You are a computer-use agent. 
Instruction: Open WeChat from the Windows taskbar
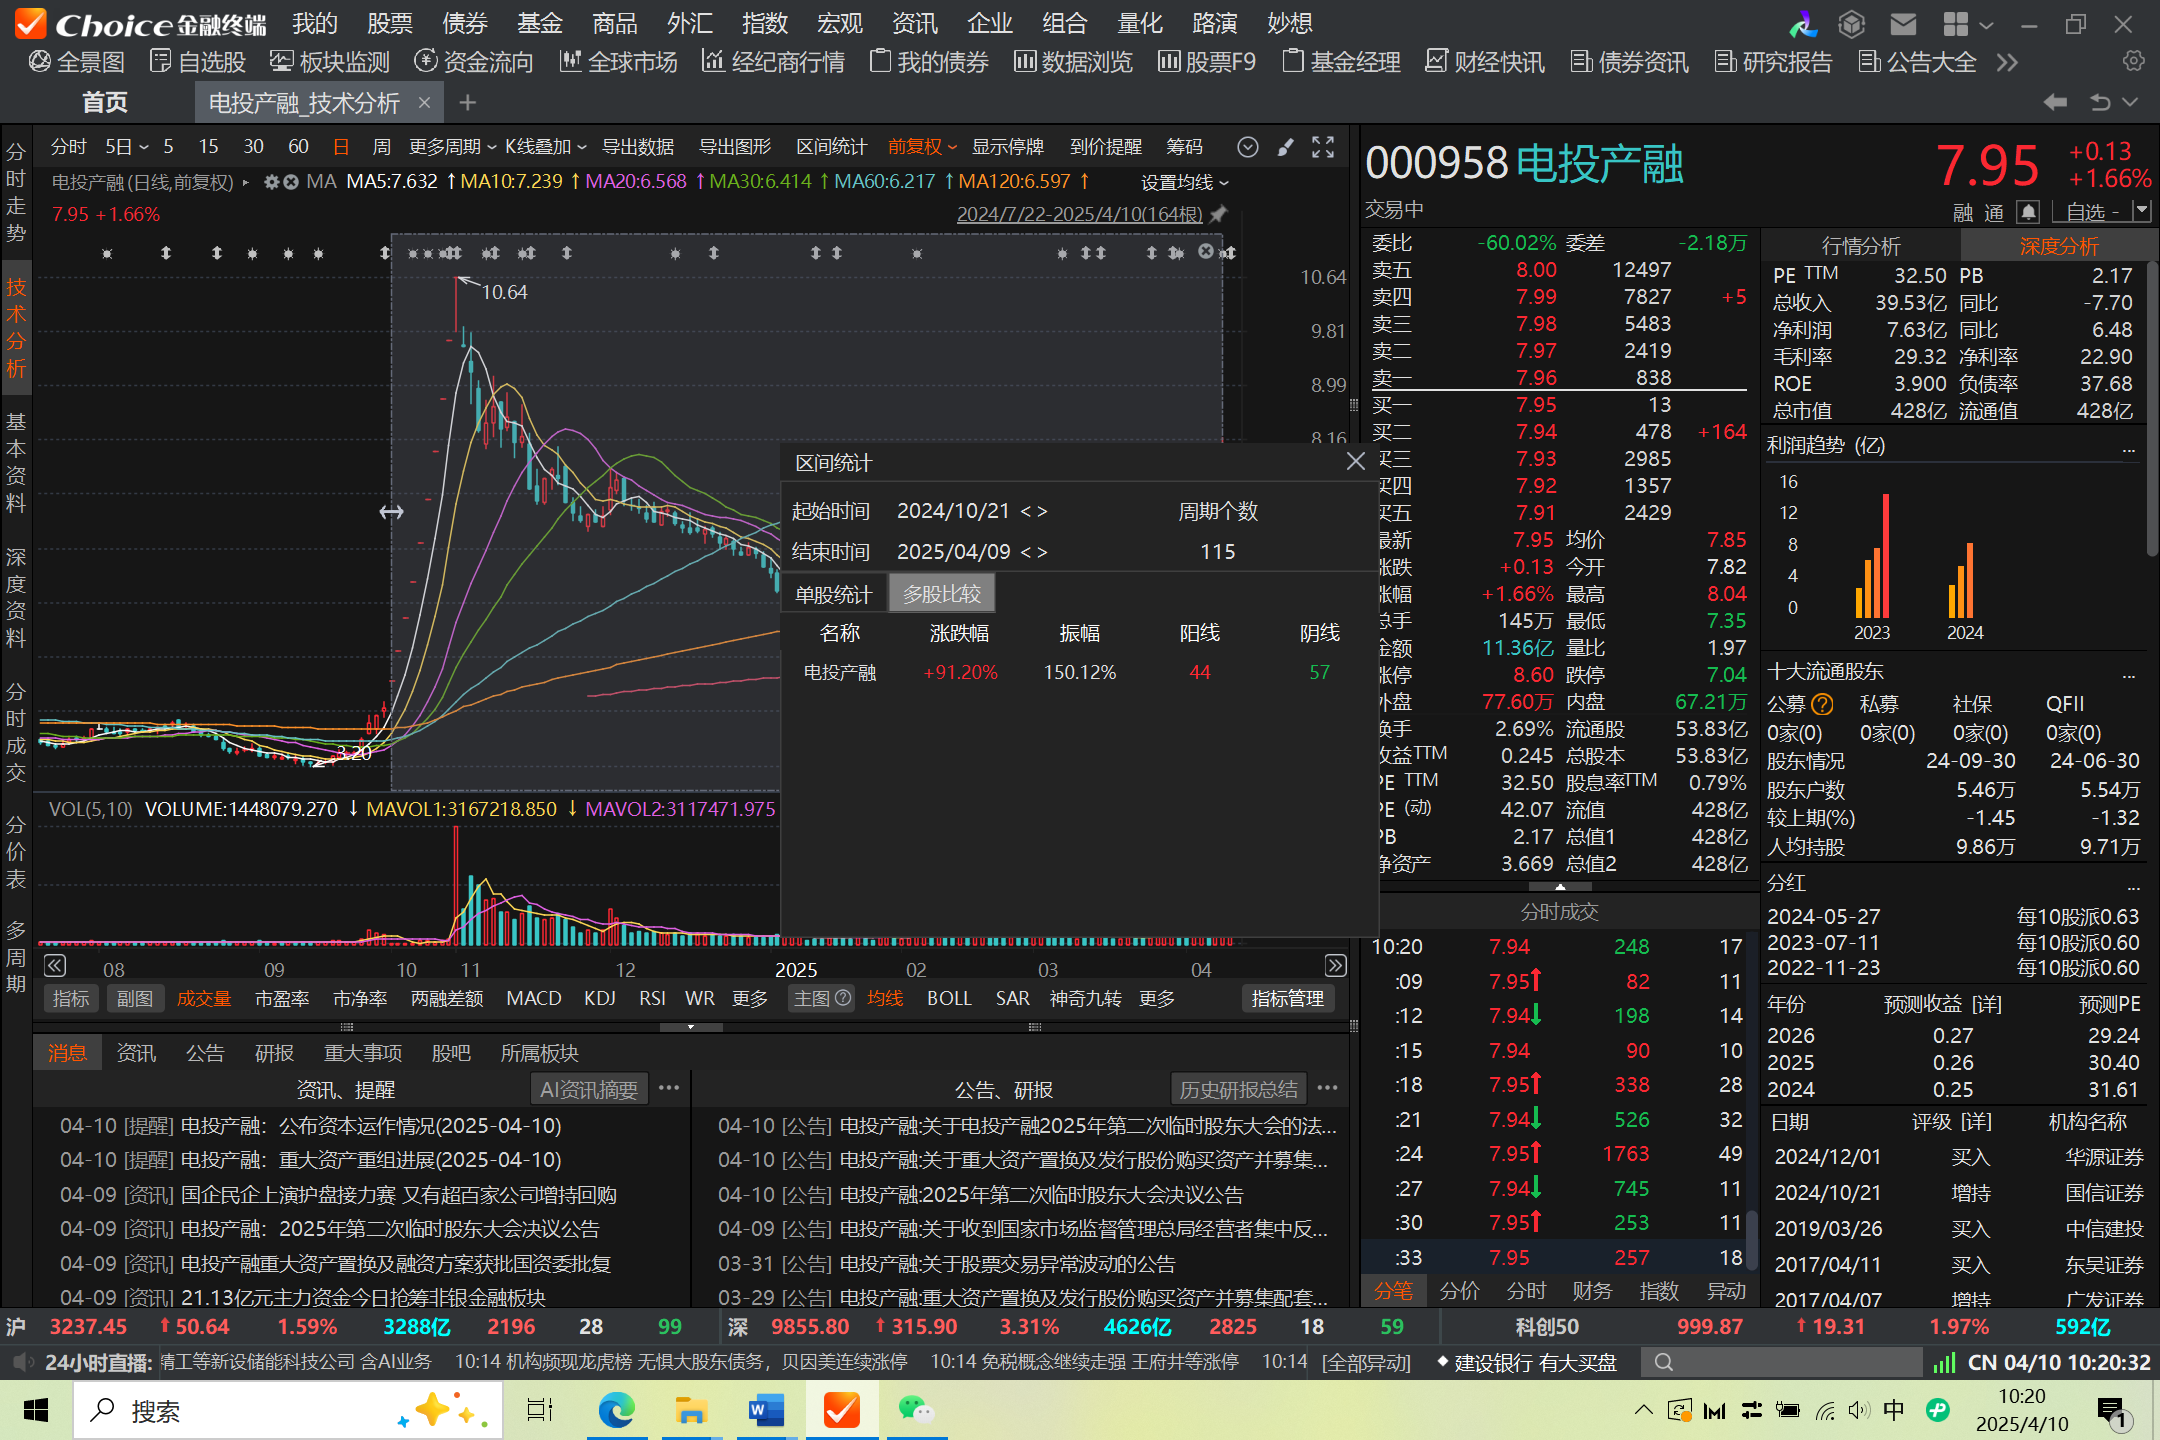[x=915, y=1411]
